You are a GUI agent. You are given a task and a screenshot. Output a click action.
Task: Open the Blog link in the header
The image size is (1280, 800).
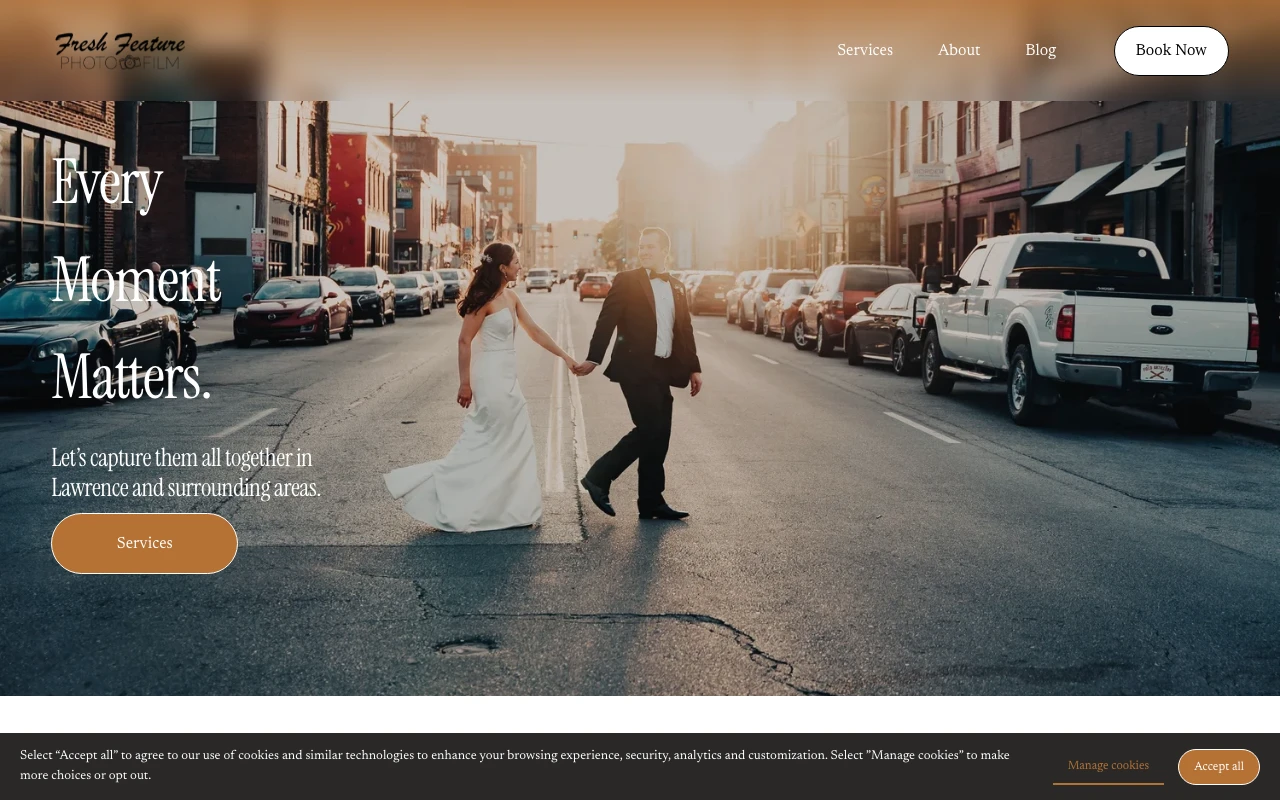[1040, 50]
